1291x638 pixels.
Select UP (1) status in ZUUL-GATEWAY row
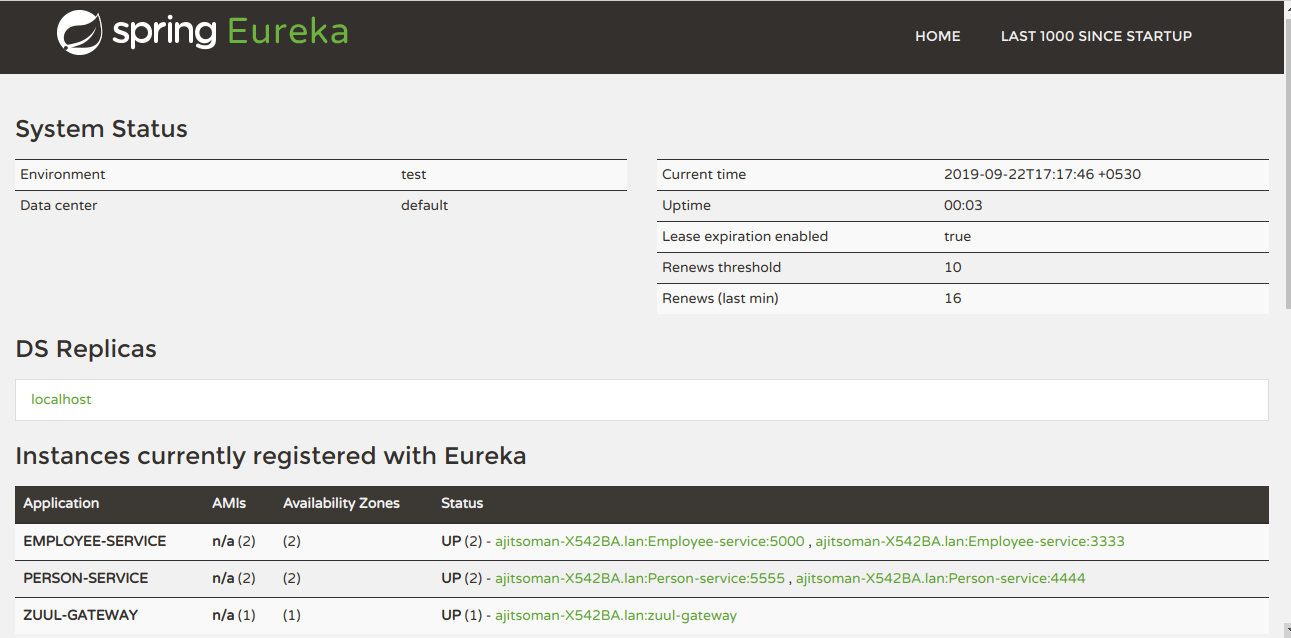point(461,615)
